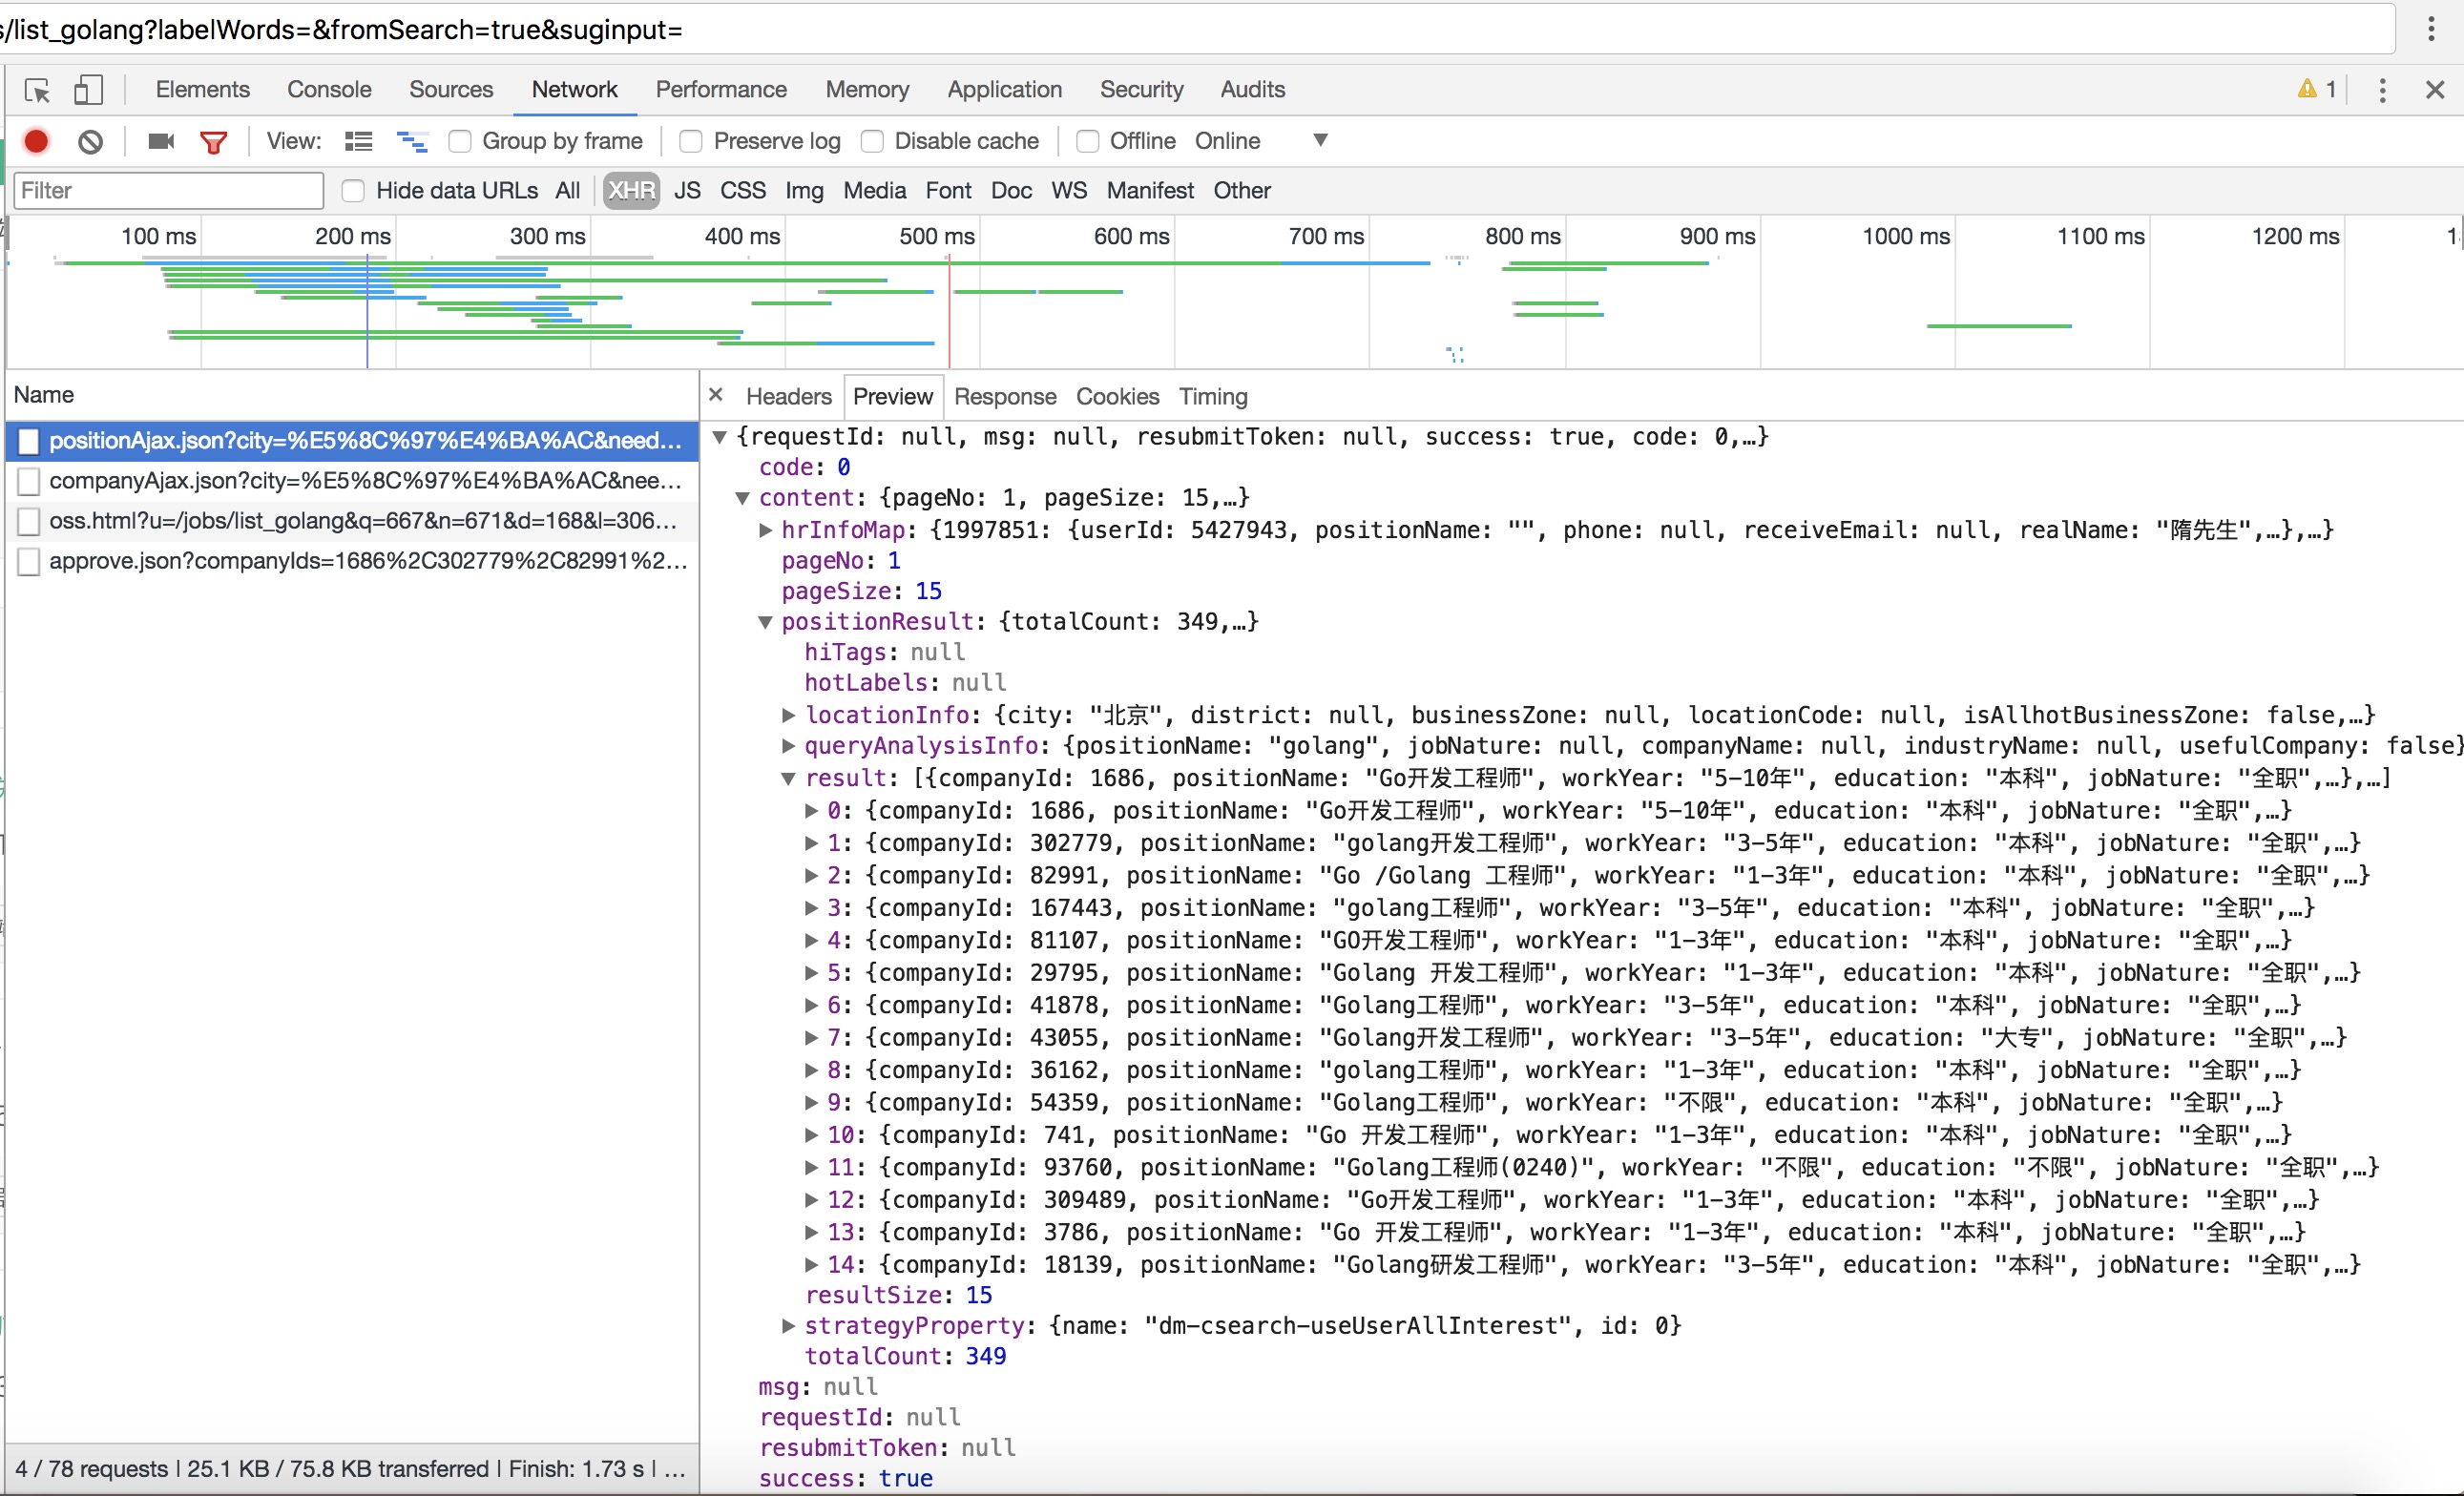Clear the network log
Viewport: 2464px width, 1496px height.
(x=90, y=141)
